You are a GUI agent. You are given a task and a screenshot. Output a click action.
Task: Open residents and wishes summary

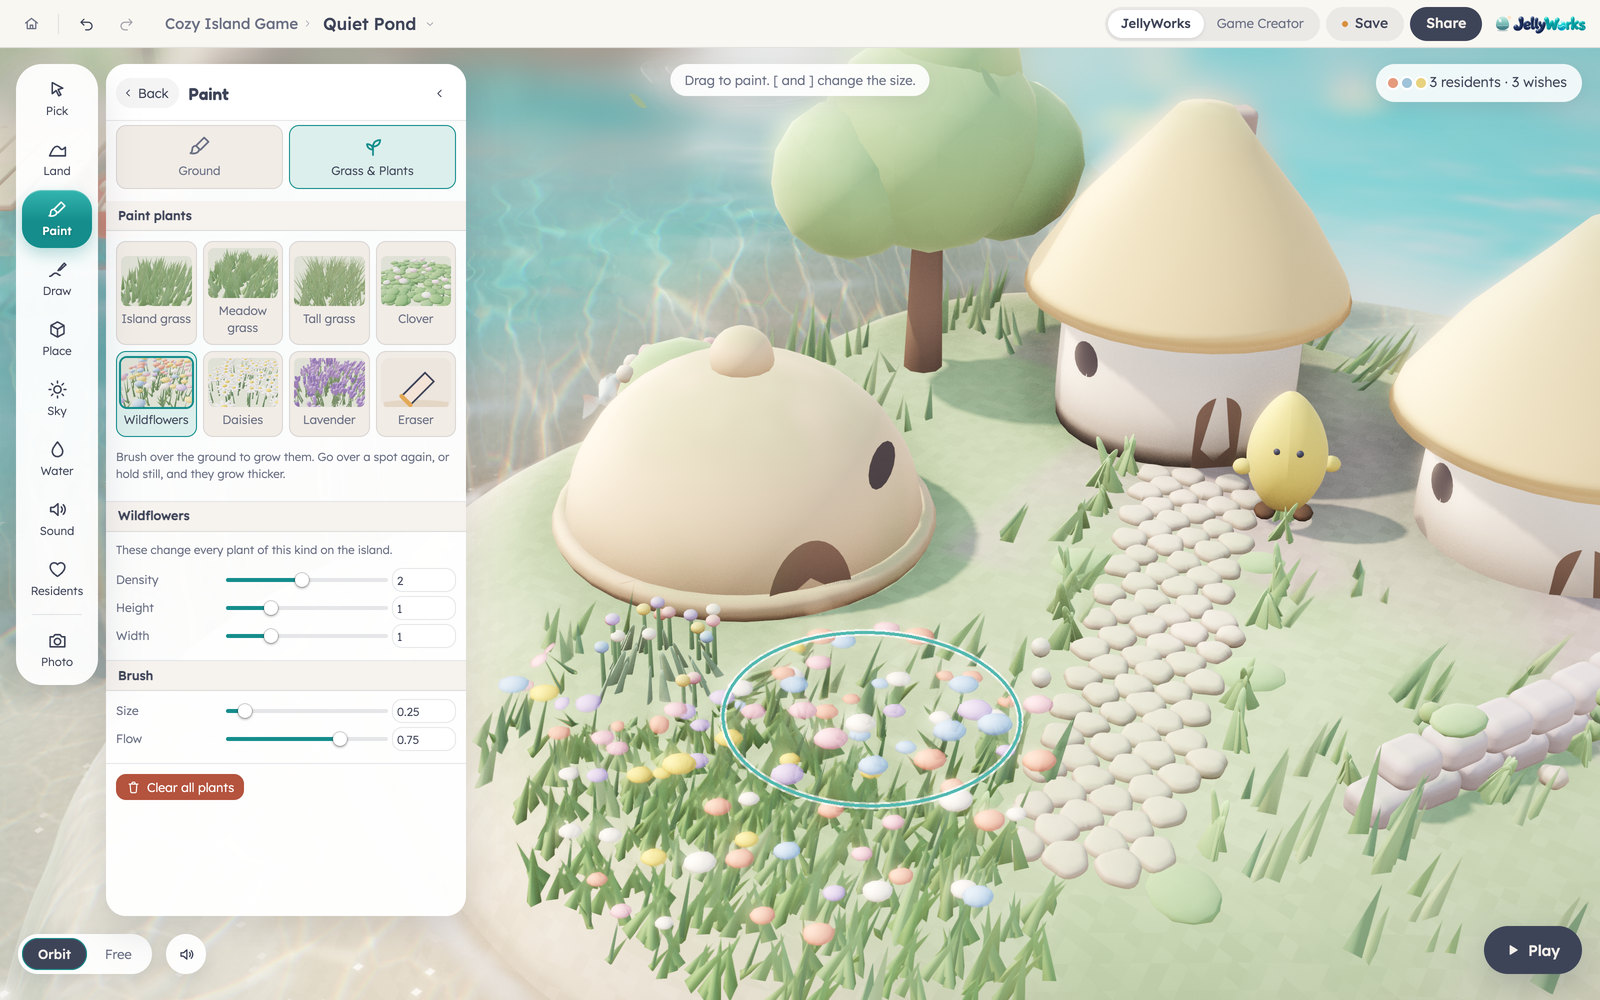coord(1478,82)
